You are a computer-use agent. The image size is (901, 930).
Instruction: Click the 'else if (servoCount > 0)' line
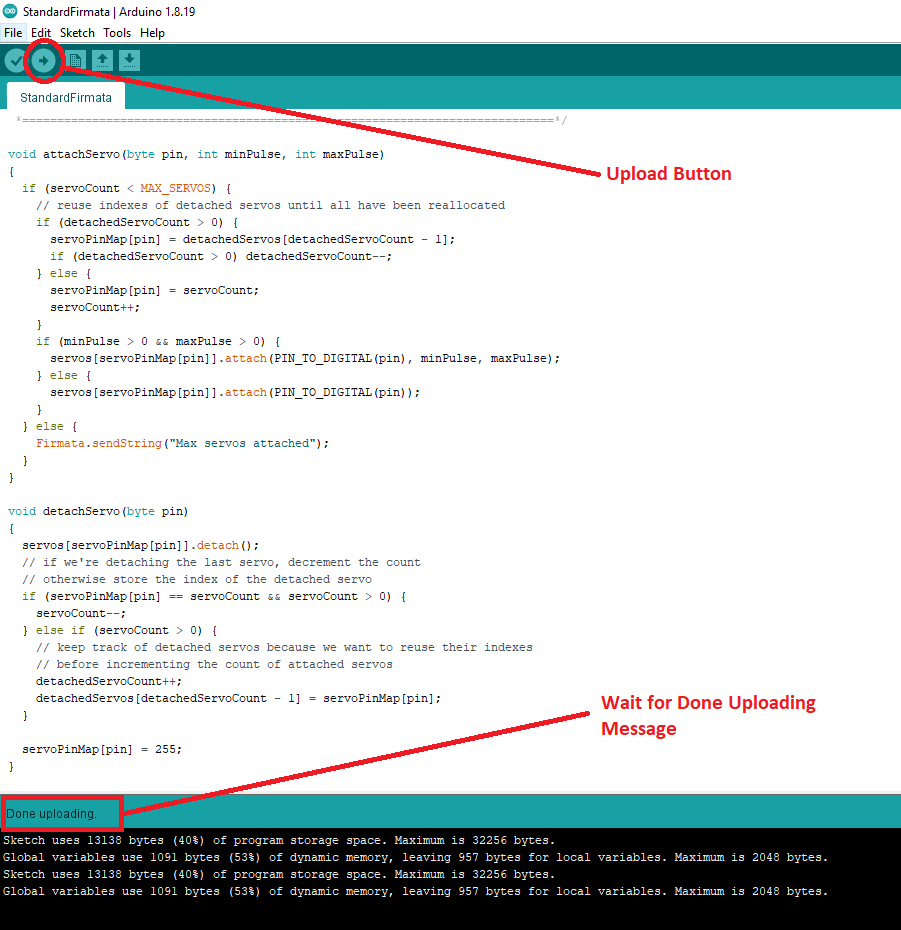point(120,630)
